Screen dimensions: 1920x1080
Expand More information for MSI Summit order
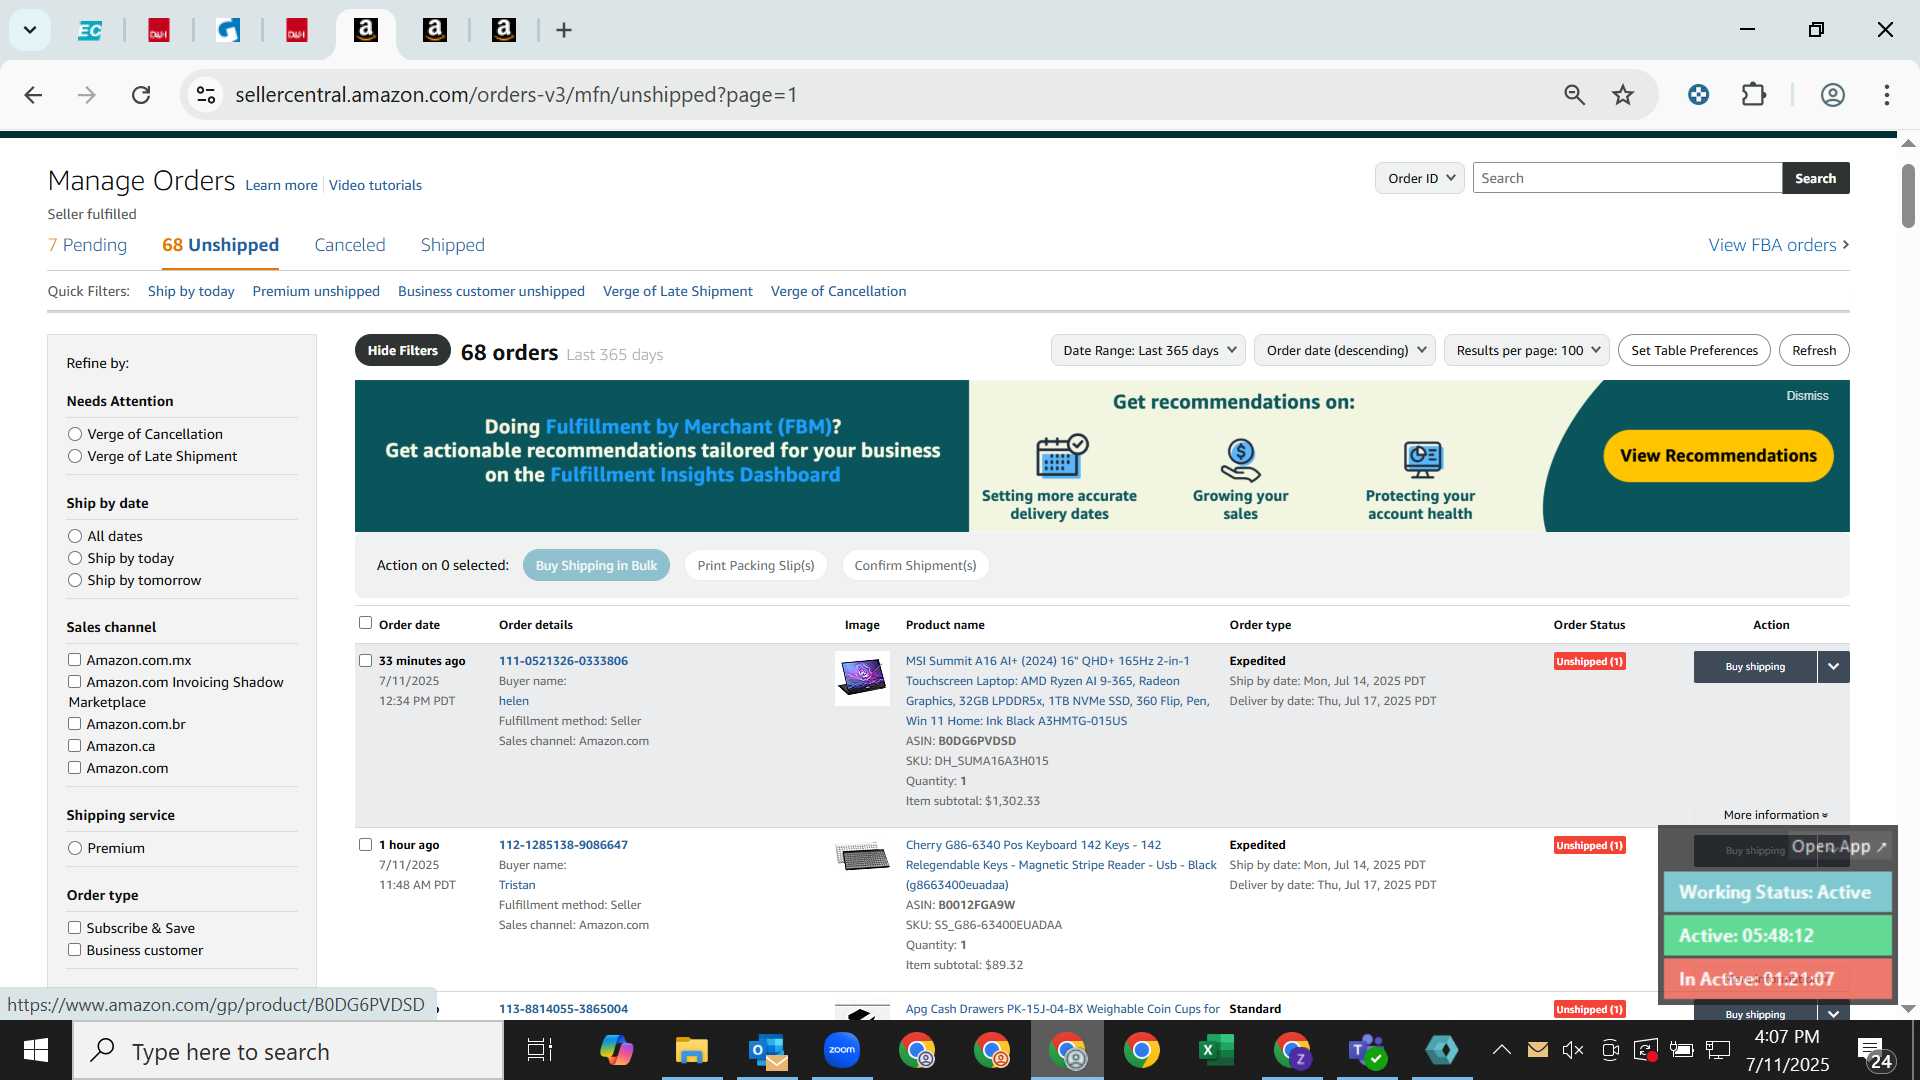[1775, 815]
